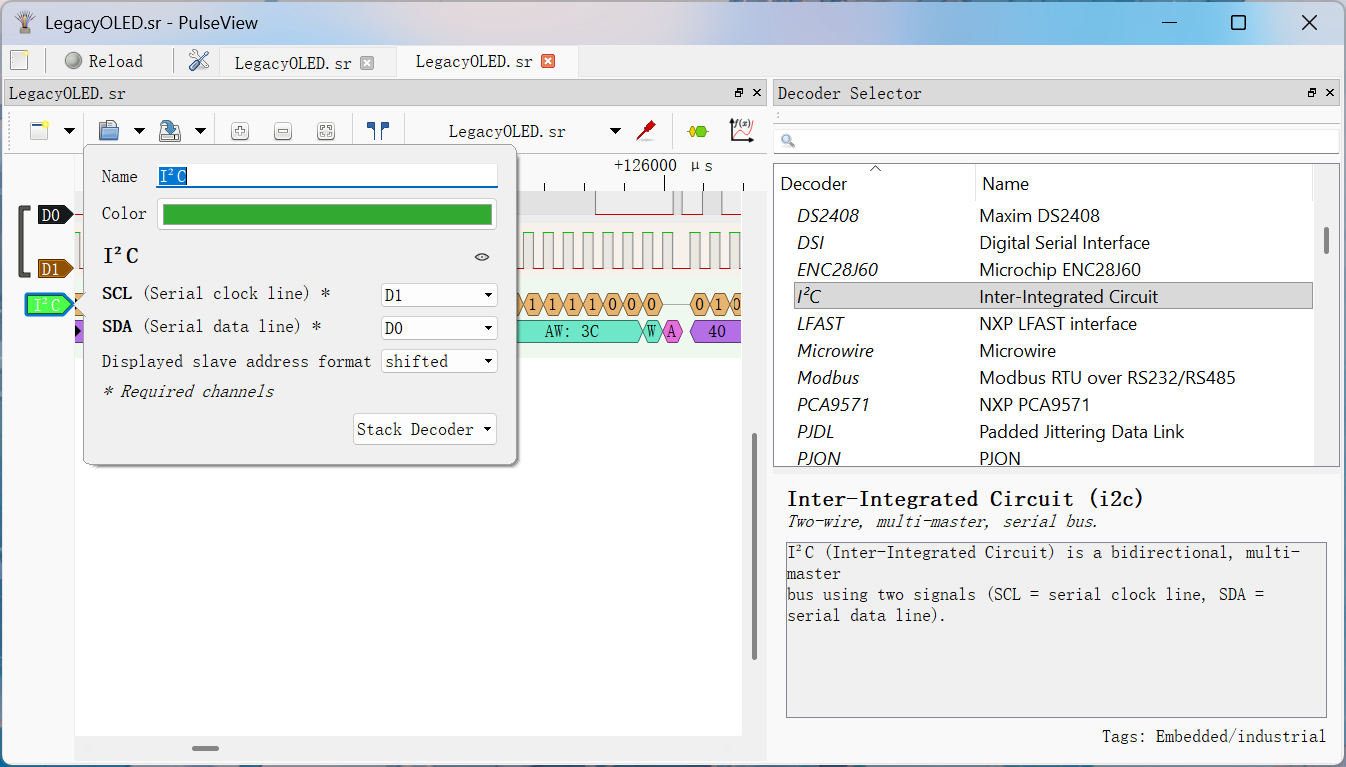The height and width of the screenshot is (767, 1346).
Task: Select the Modbus decoder in the list
Action: (x=828, y=378)
